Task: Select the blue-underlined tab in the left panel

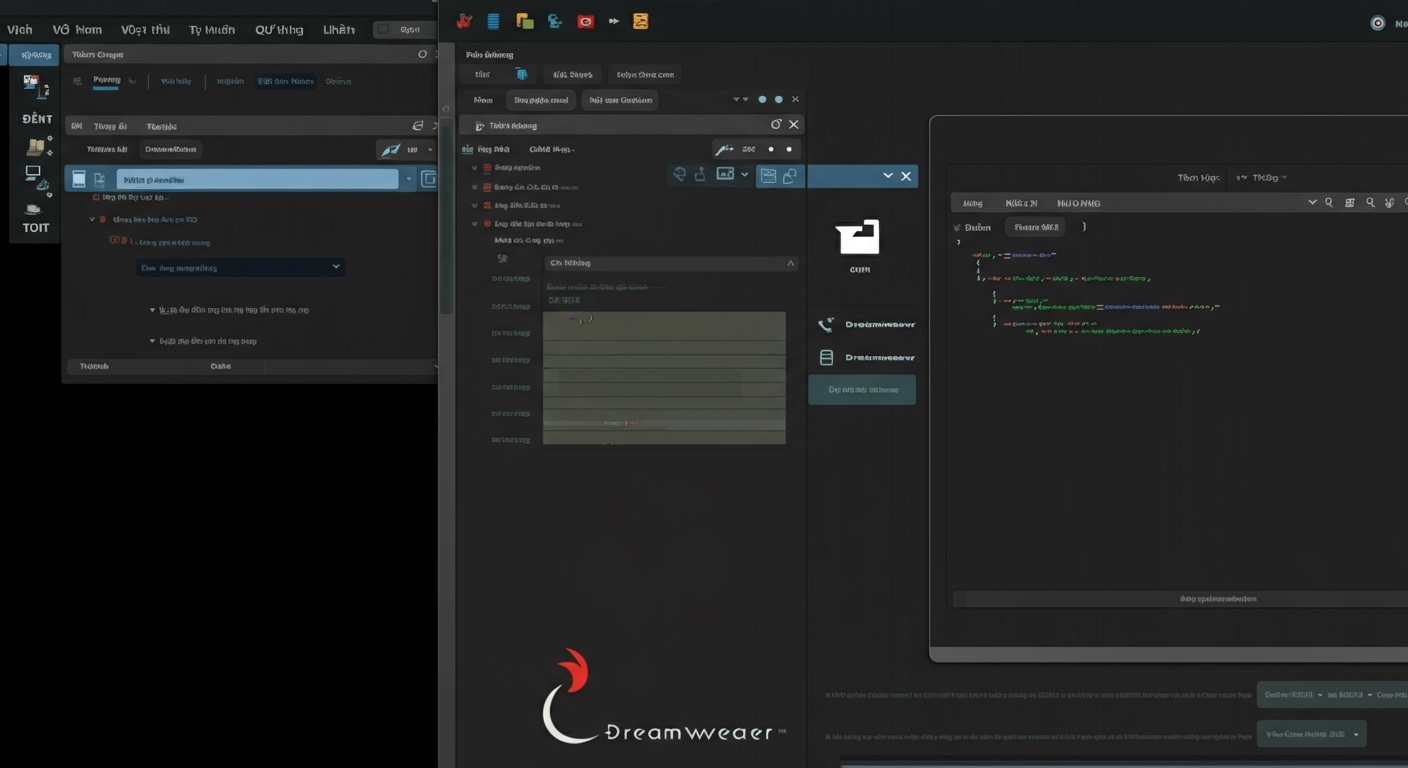Action: [106, 81]
